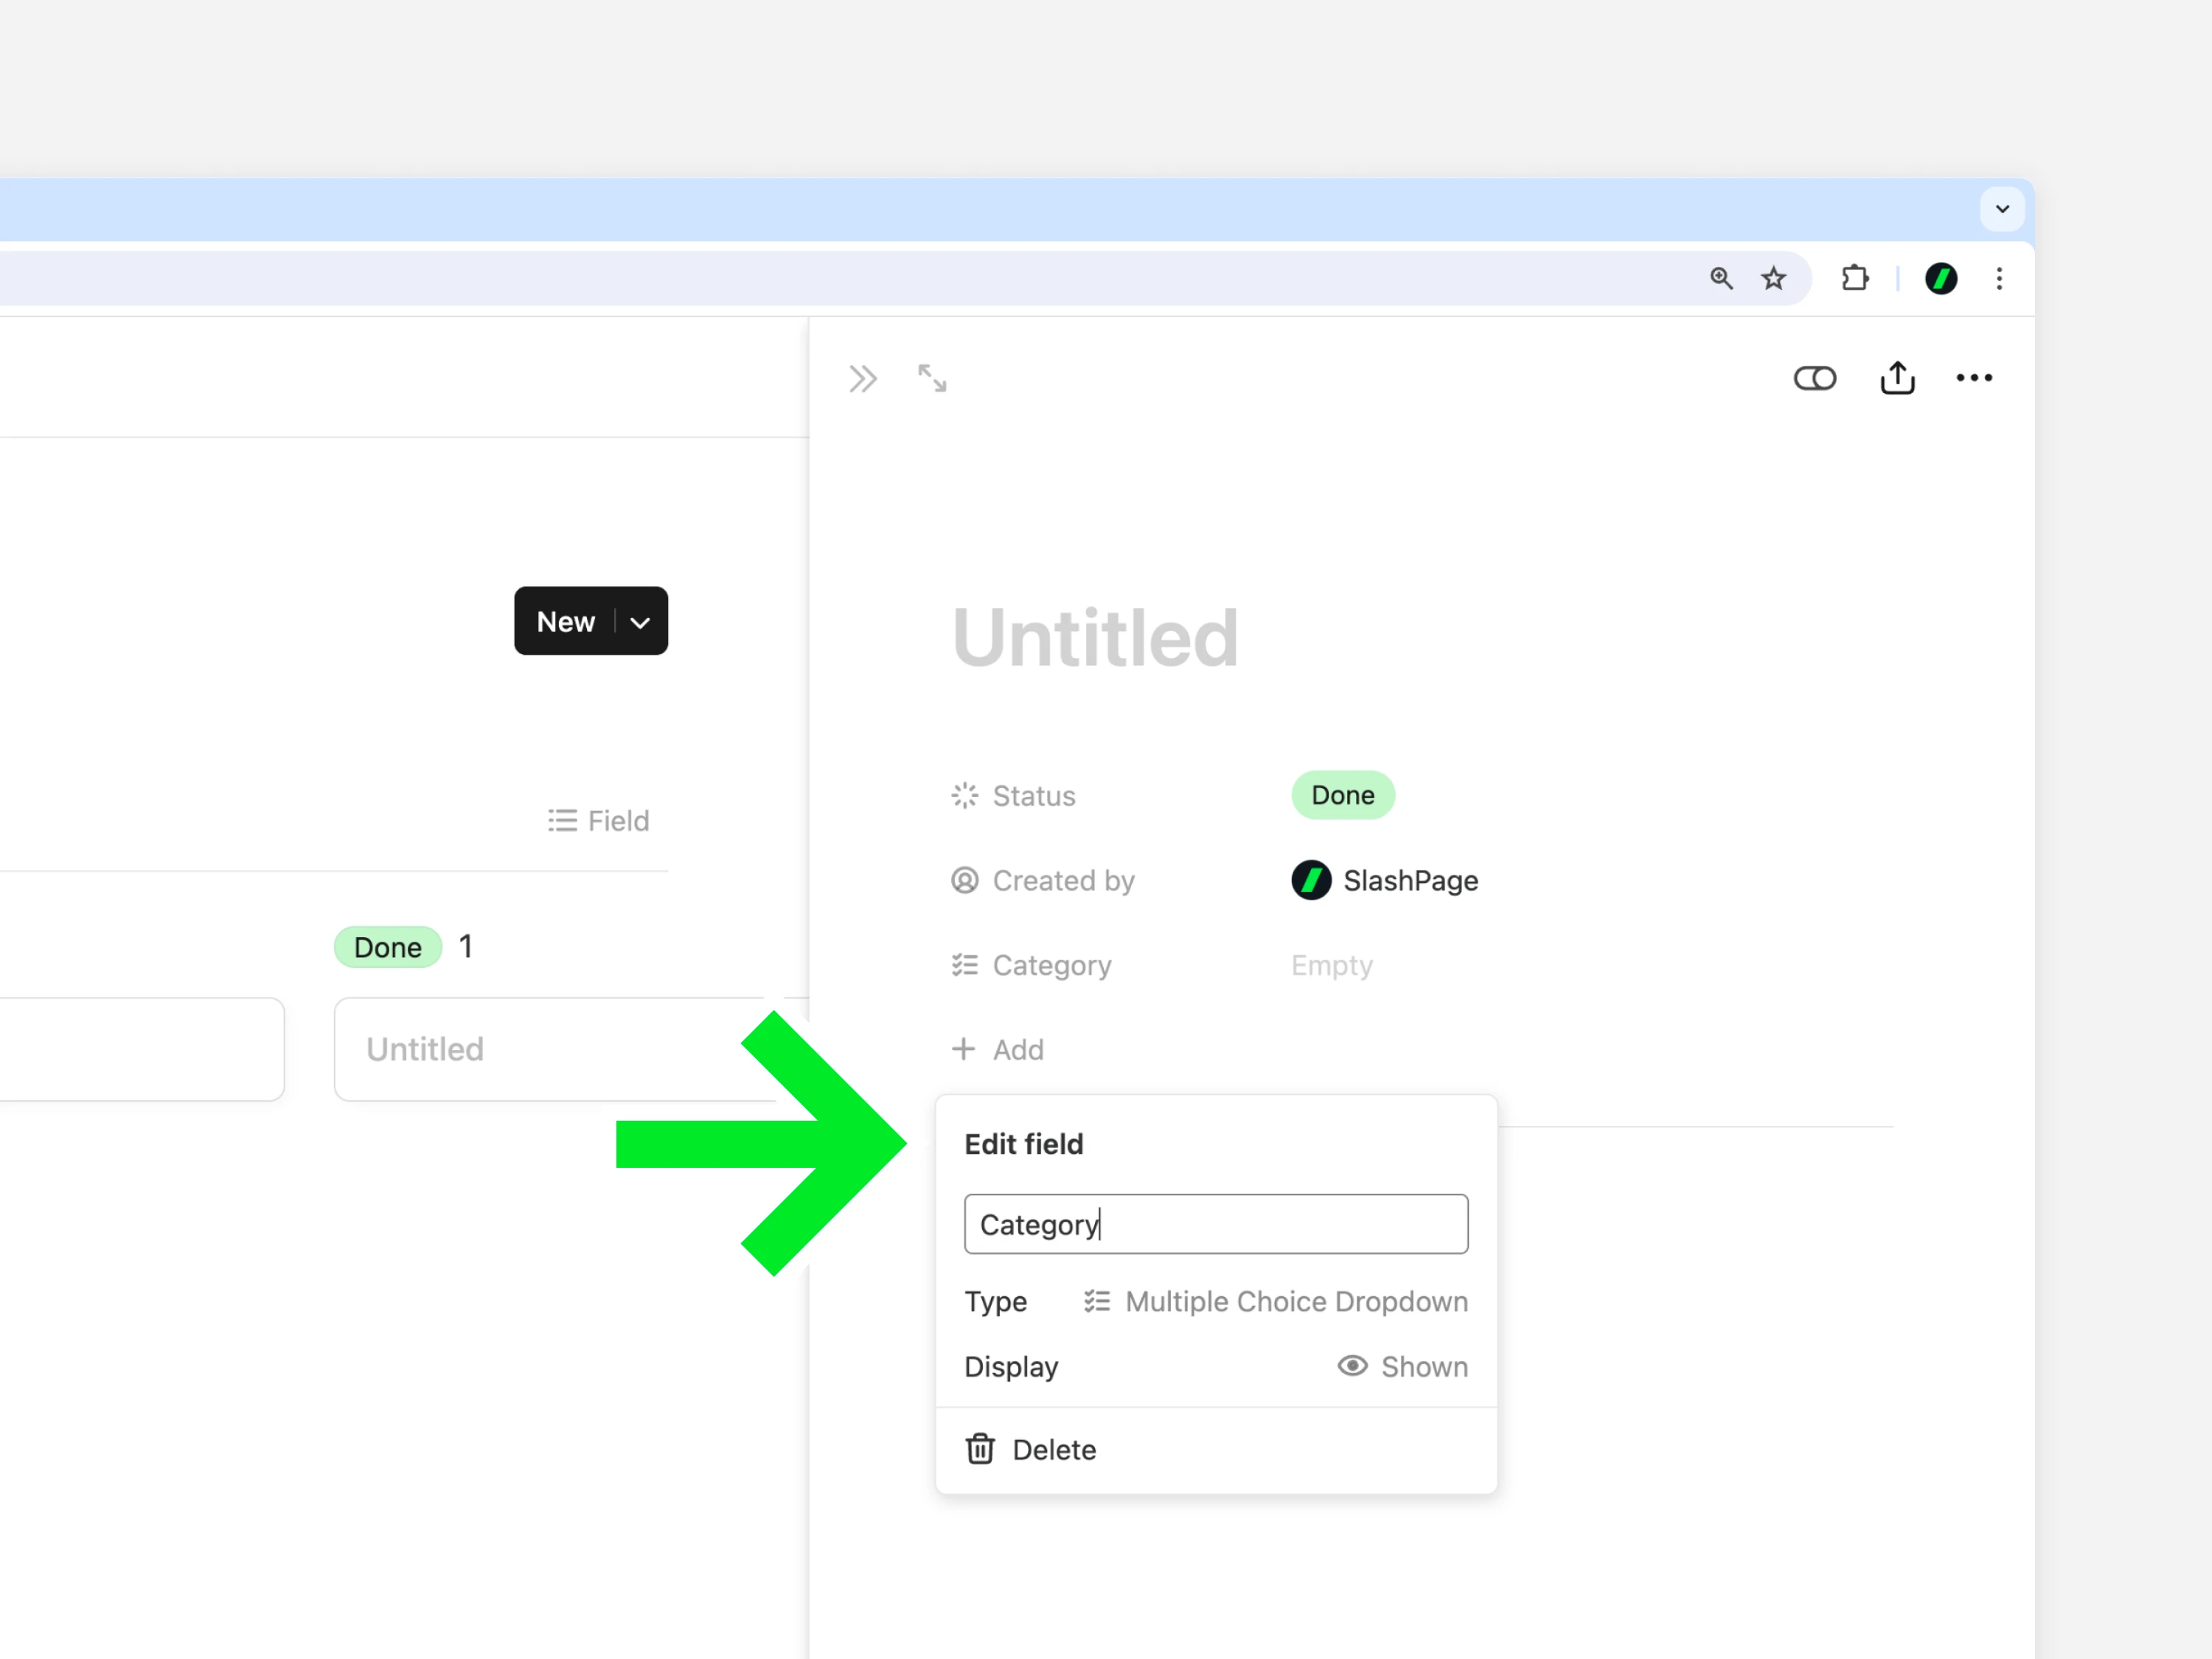Click the New button
Viewport: 2212px width, 1659px height.
pos(565,621)
